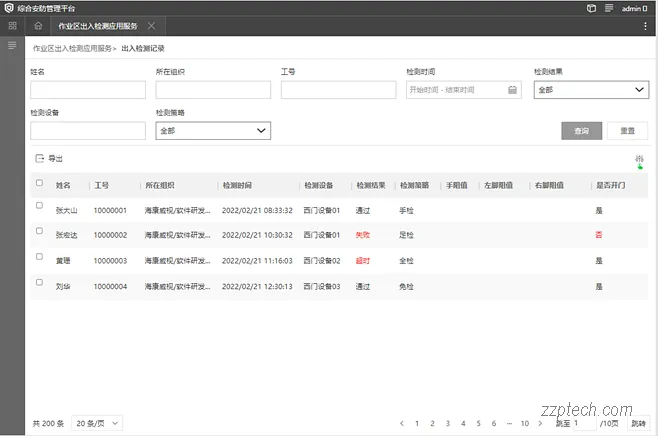
Task: Click the 检测时间 column header
Action: [x=237, y=185]
